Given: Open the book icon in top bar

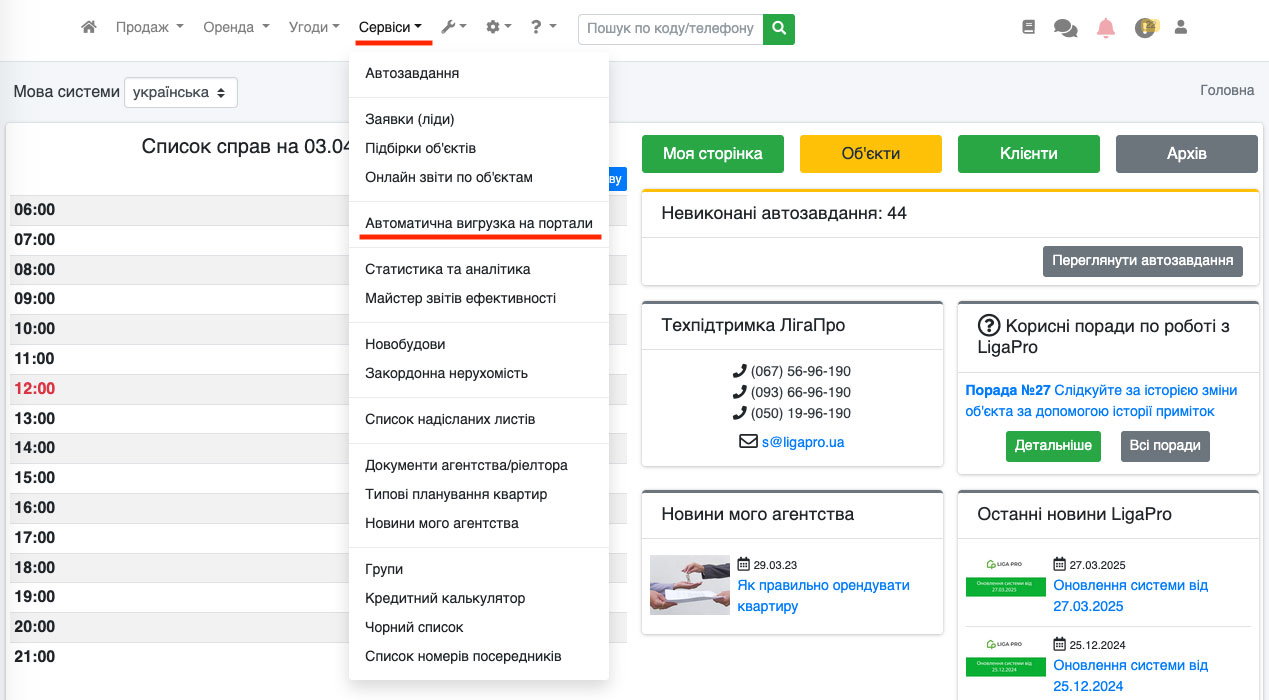Looking at the screenshot, I should point(1028,28).
